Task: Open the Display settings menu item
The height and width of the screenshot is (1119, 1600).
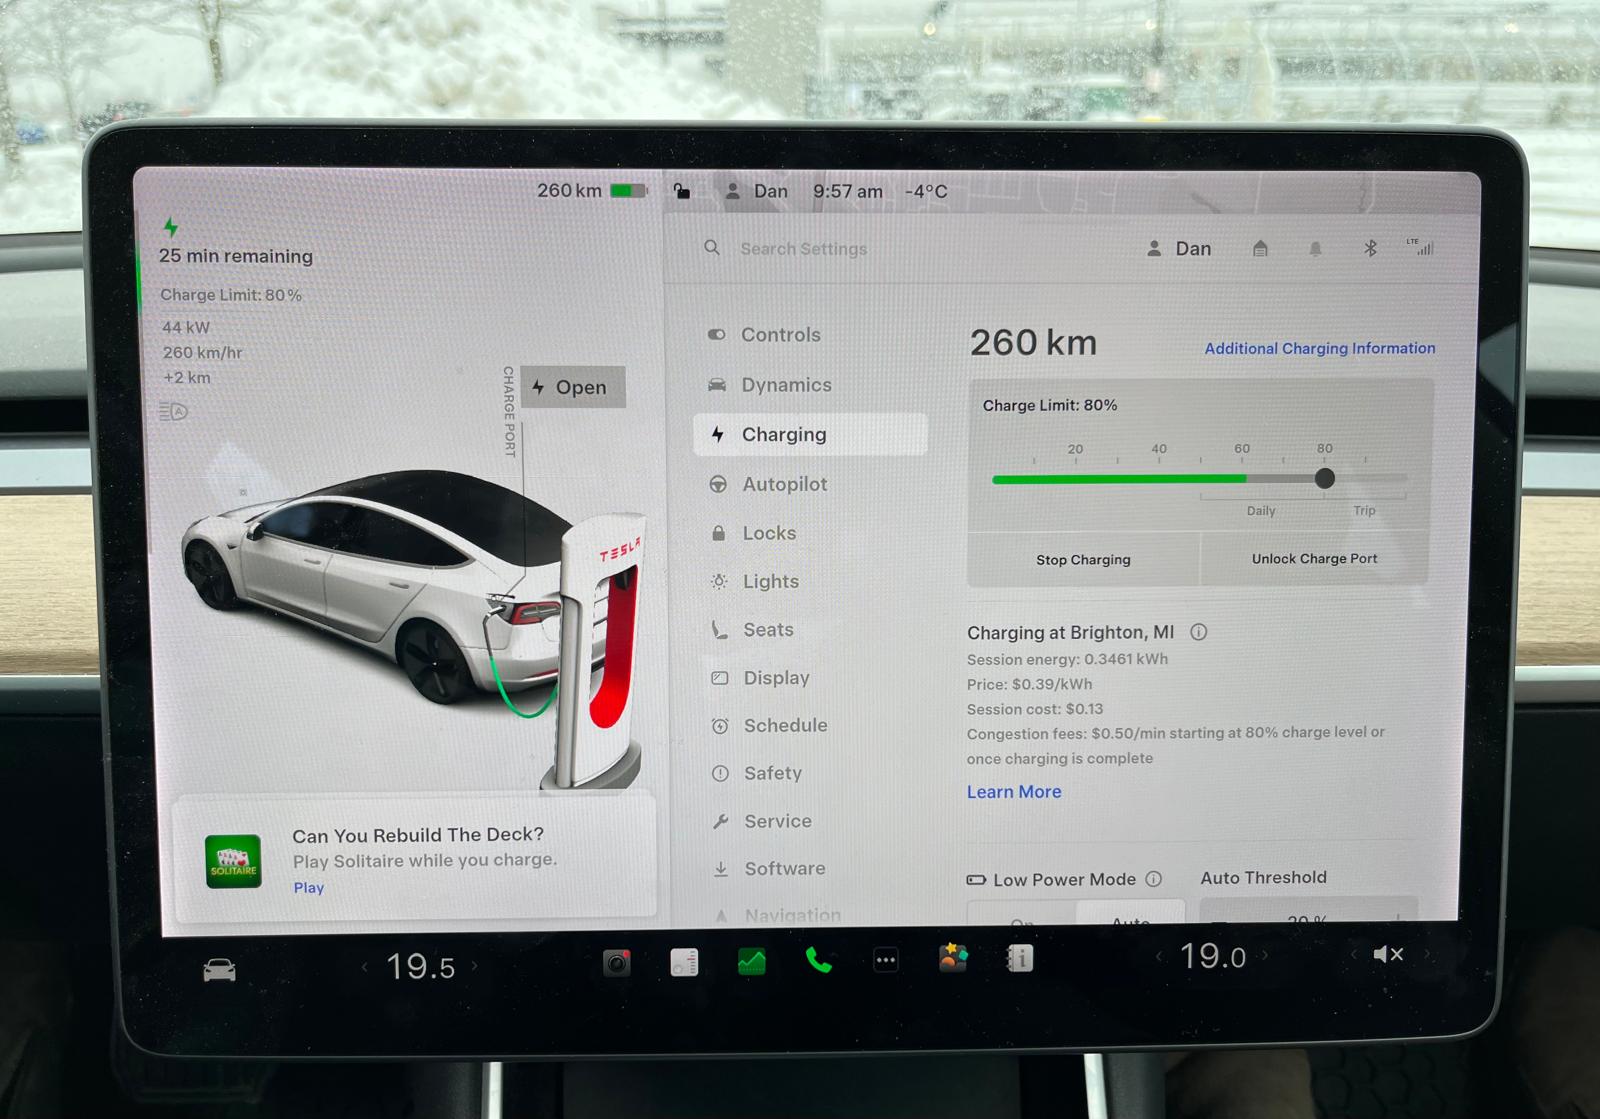Action: (776, 678)
